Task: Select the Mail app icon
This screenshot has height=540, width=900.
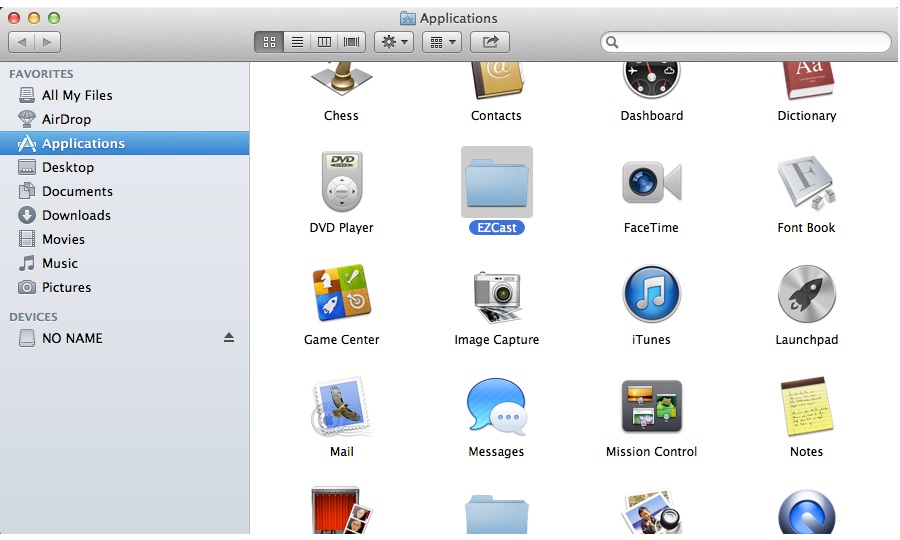Action: [x=342, y=406]
